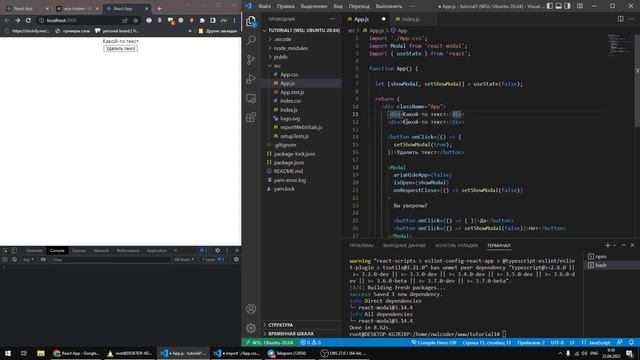Click the new terminal plus icon
640x360 pixels.
[607, 245]
